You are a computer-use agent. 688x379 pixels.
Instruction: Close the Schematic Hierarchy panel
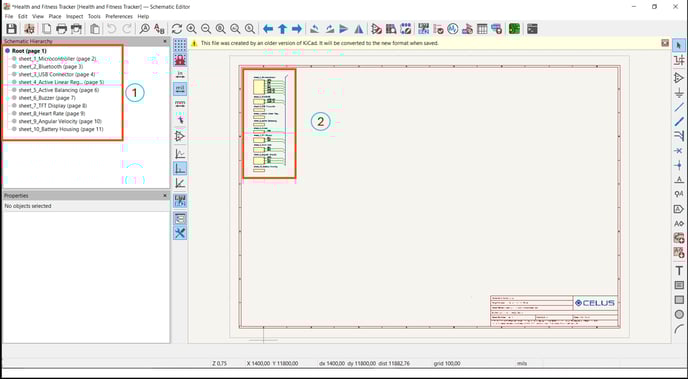tap(165, 41)
